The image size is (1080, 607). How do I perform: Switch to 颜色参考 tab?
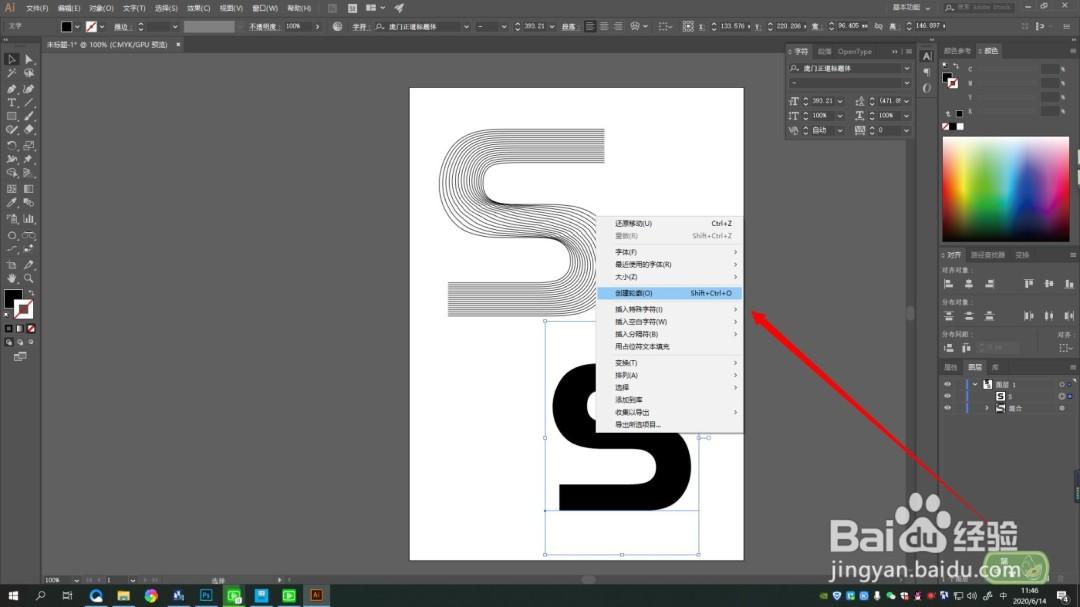tap(957, 51)
